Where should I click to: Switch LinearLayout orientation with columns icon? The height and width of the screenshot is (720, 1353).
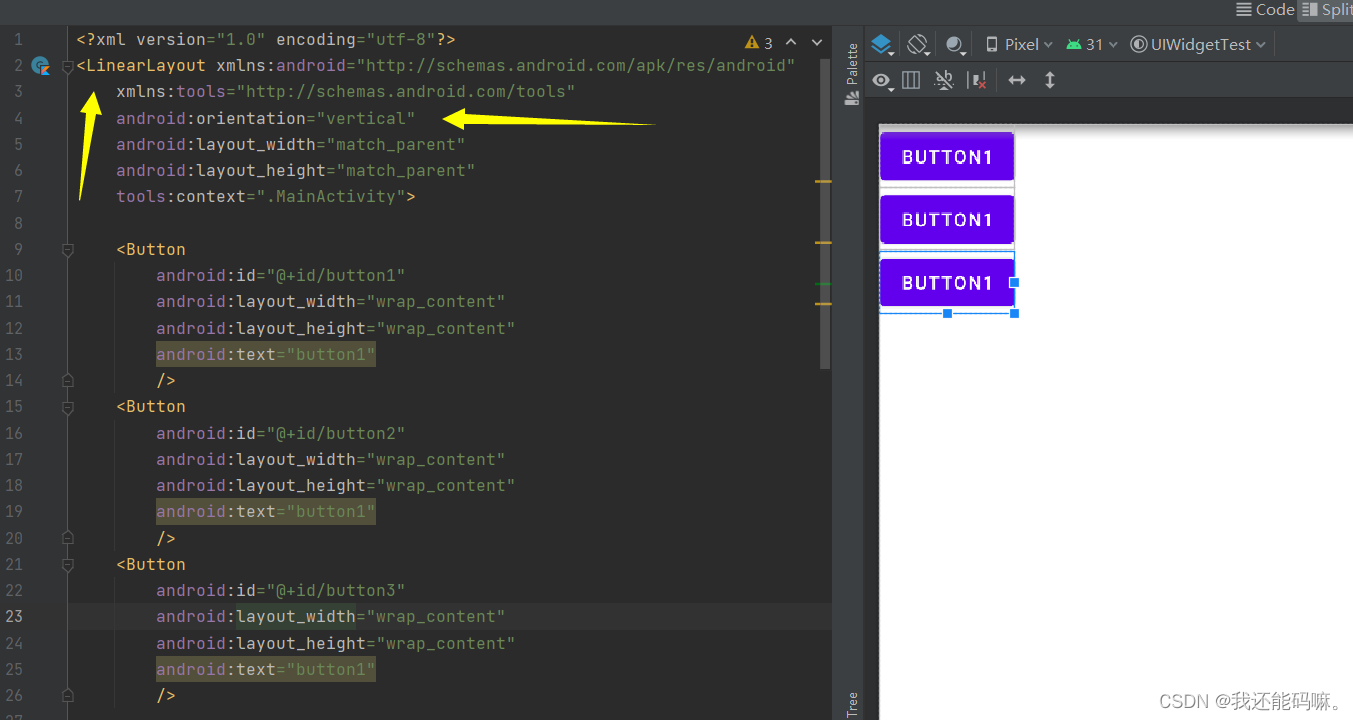[x=911, y=80]
